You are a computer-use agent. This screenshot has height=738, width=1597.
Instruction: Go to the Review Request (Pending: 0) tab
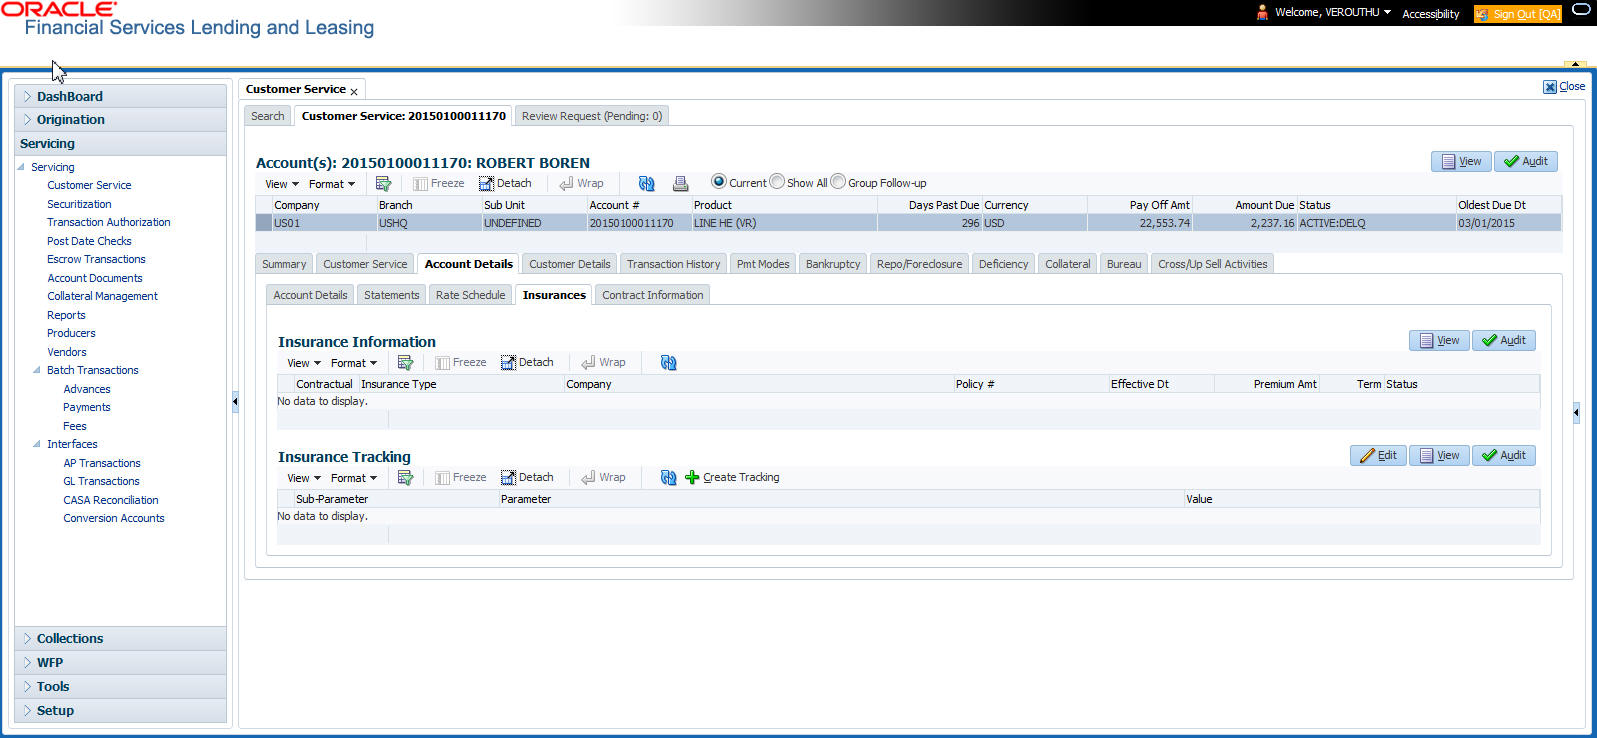[592, 116]
